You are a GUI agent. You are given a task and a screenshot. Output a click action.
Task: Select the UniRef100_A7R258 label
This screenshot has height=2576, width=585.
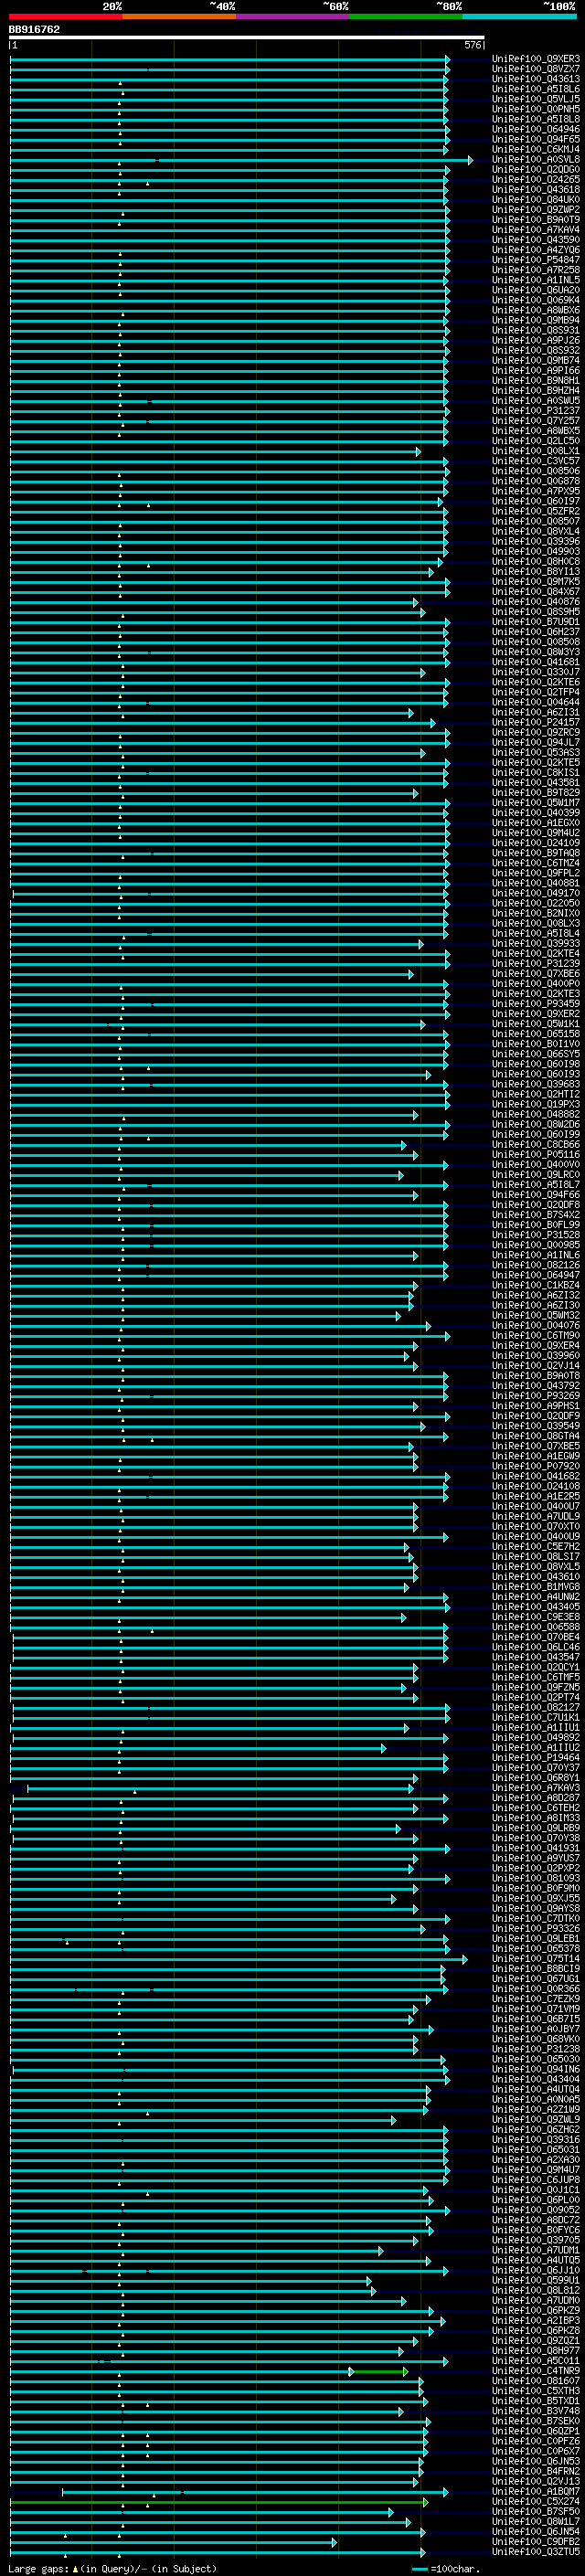536,270
